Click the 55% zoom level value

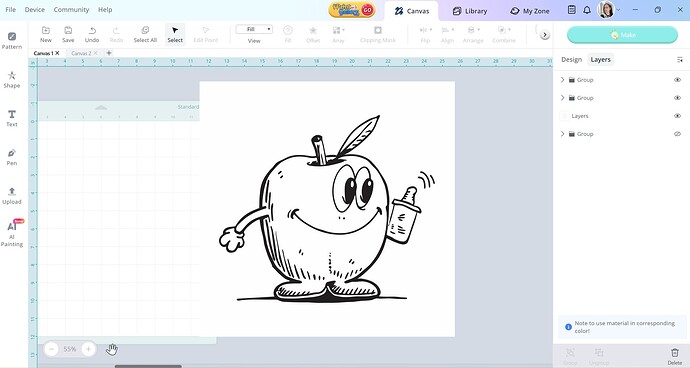70,349
